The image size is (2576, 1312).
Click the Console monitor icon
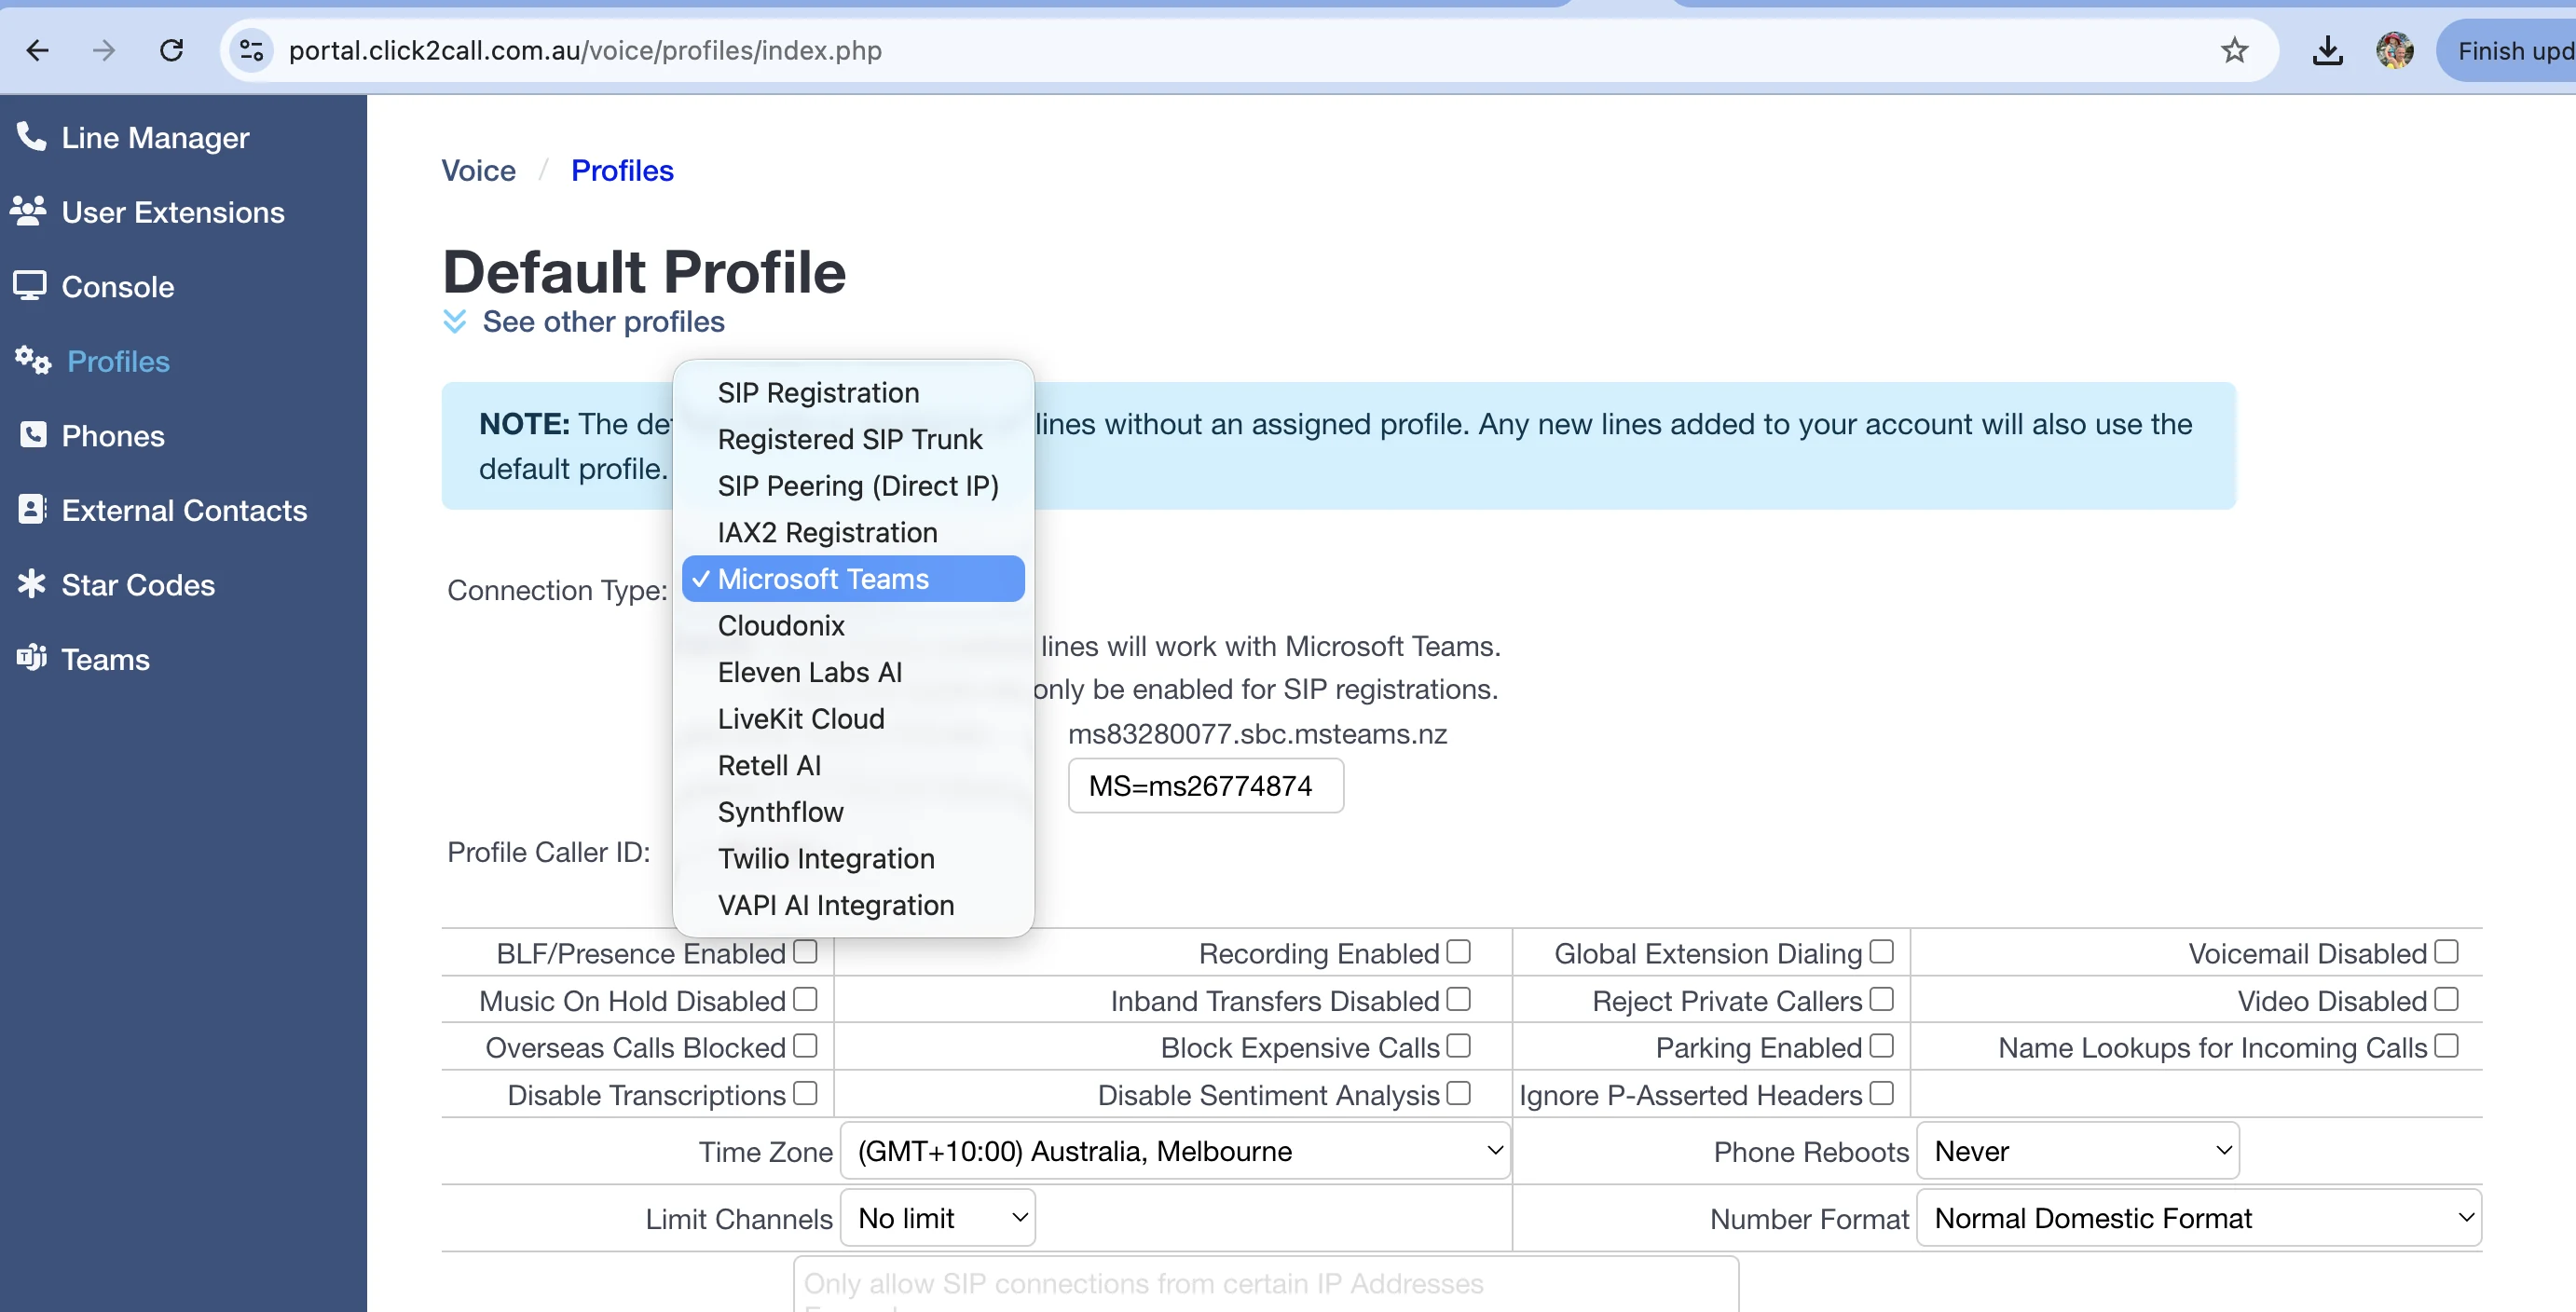point(29,286)
